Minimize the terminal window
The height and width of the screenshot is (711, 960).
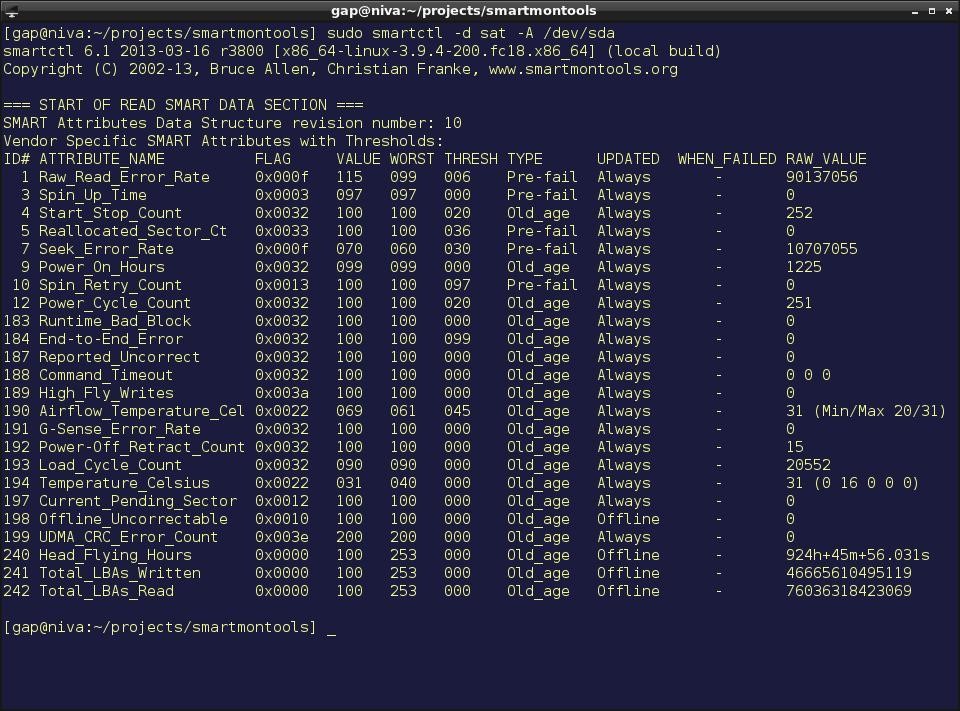[x=915, y=11]
